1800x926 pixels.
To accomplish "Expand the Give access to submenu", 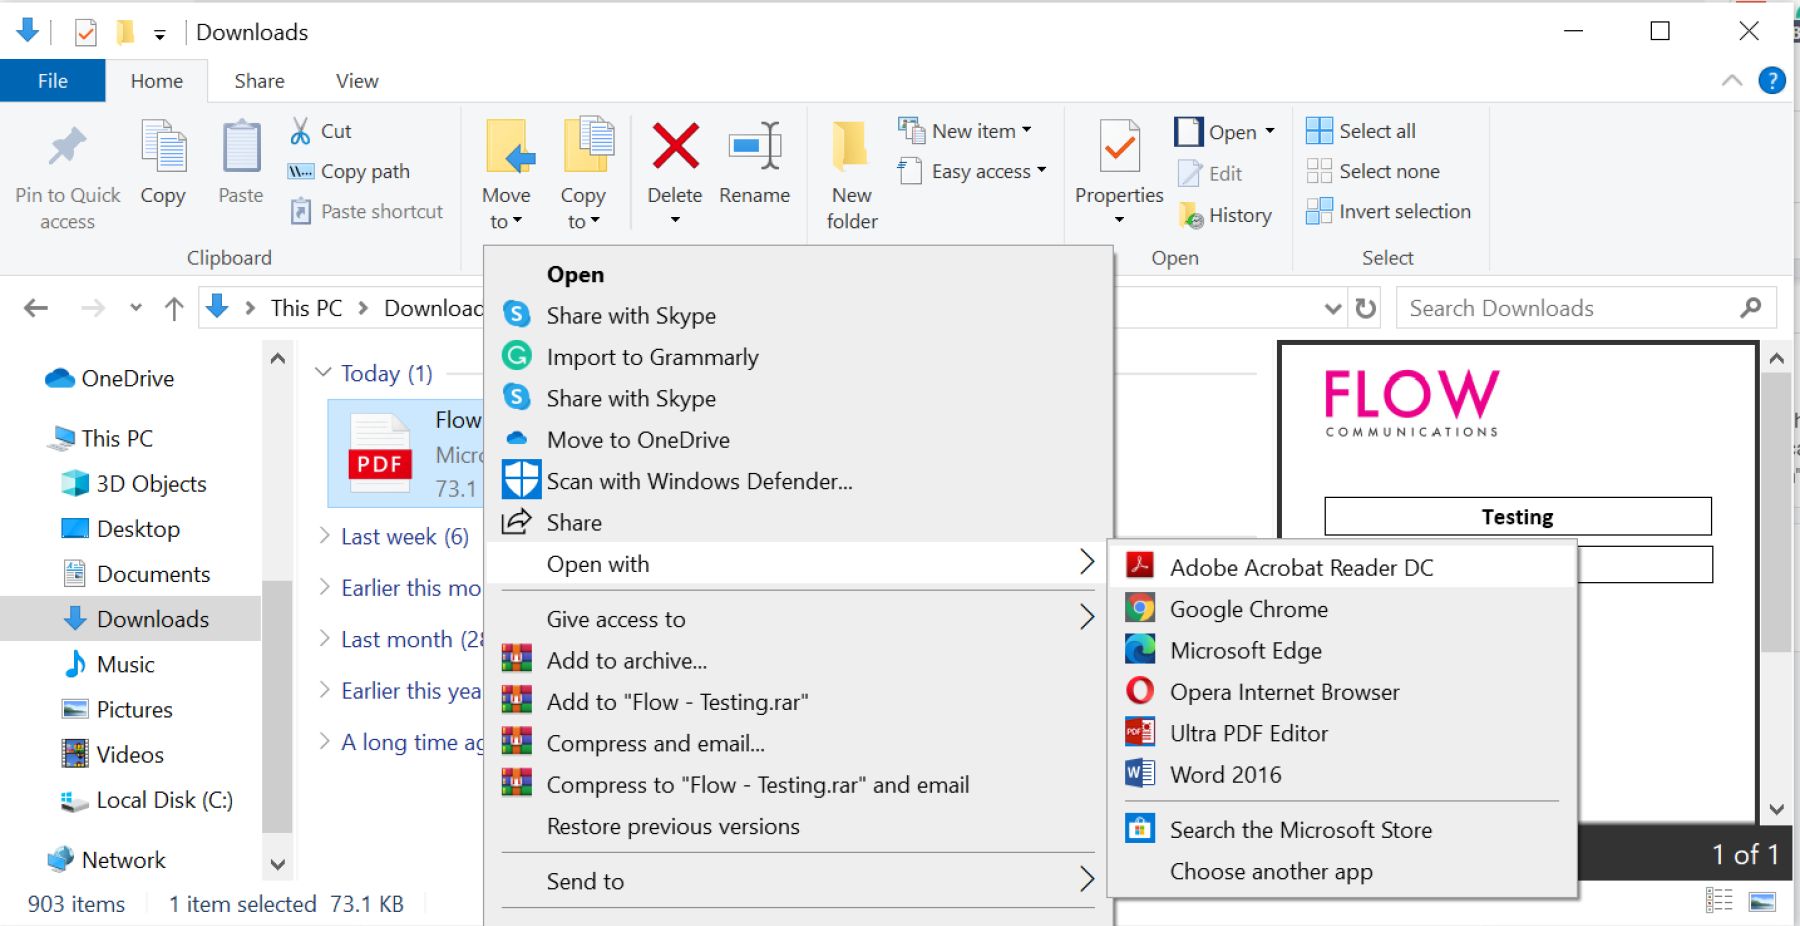I will (798, 619).
